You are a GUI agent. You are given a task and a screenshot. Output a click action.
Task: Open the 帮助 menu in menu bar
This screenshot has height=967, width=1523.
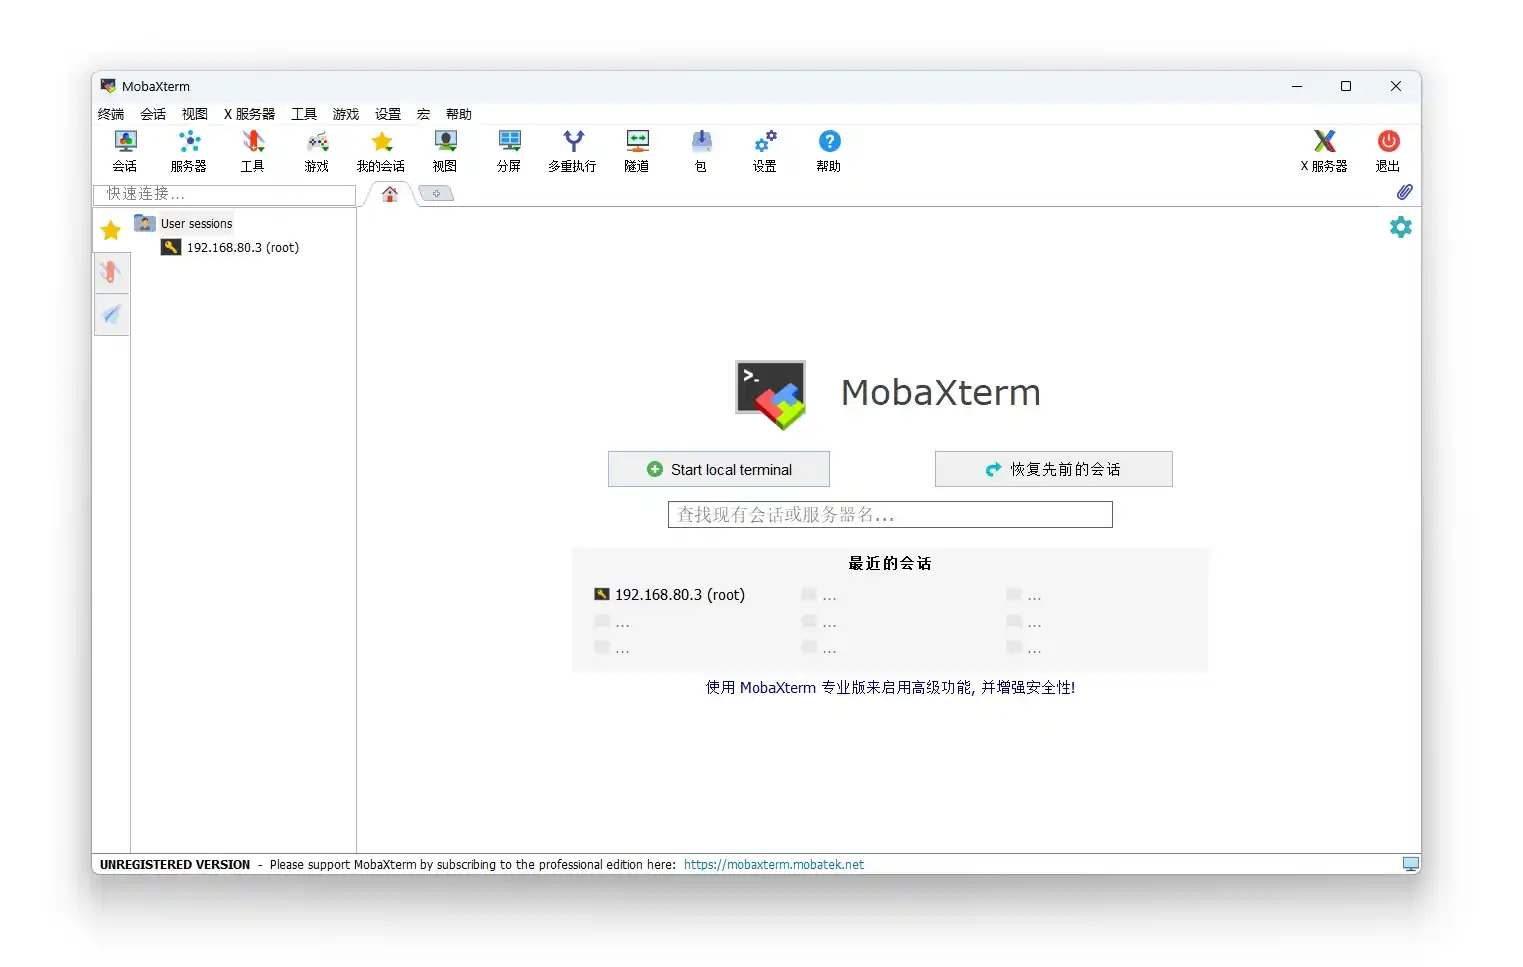[x=459, y=114]
